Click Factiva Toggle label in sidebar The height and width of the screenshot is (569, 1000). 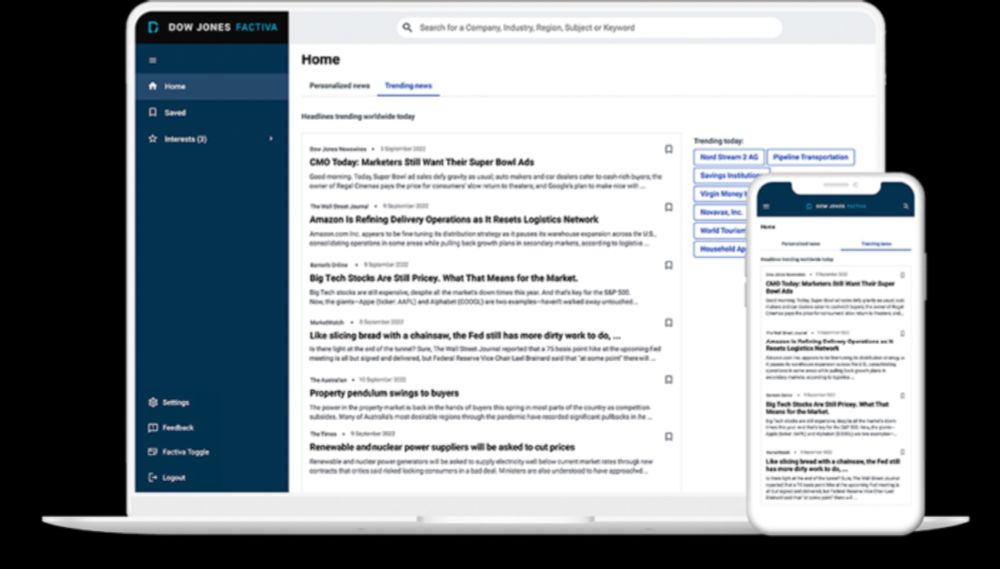(x=186, y=452)
